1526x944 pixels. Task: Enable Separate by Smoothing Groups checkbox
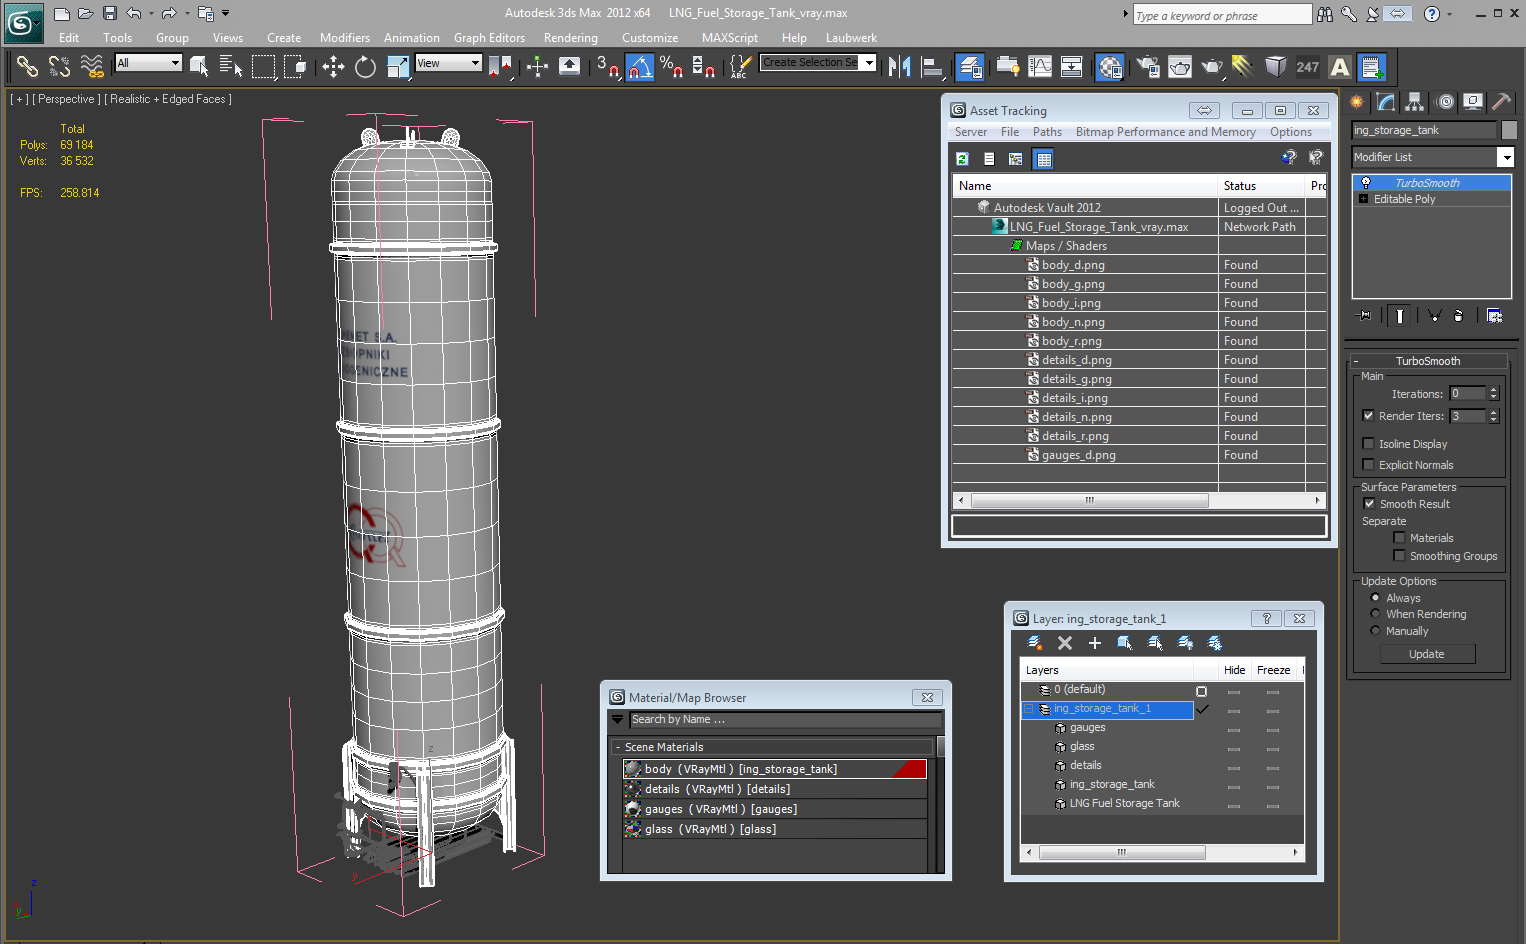click(x=1399, y=556)
